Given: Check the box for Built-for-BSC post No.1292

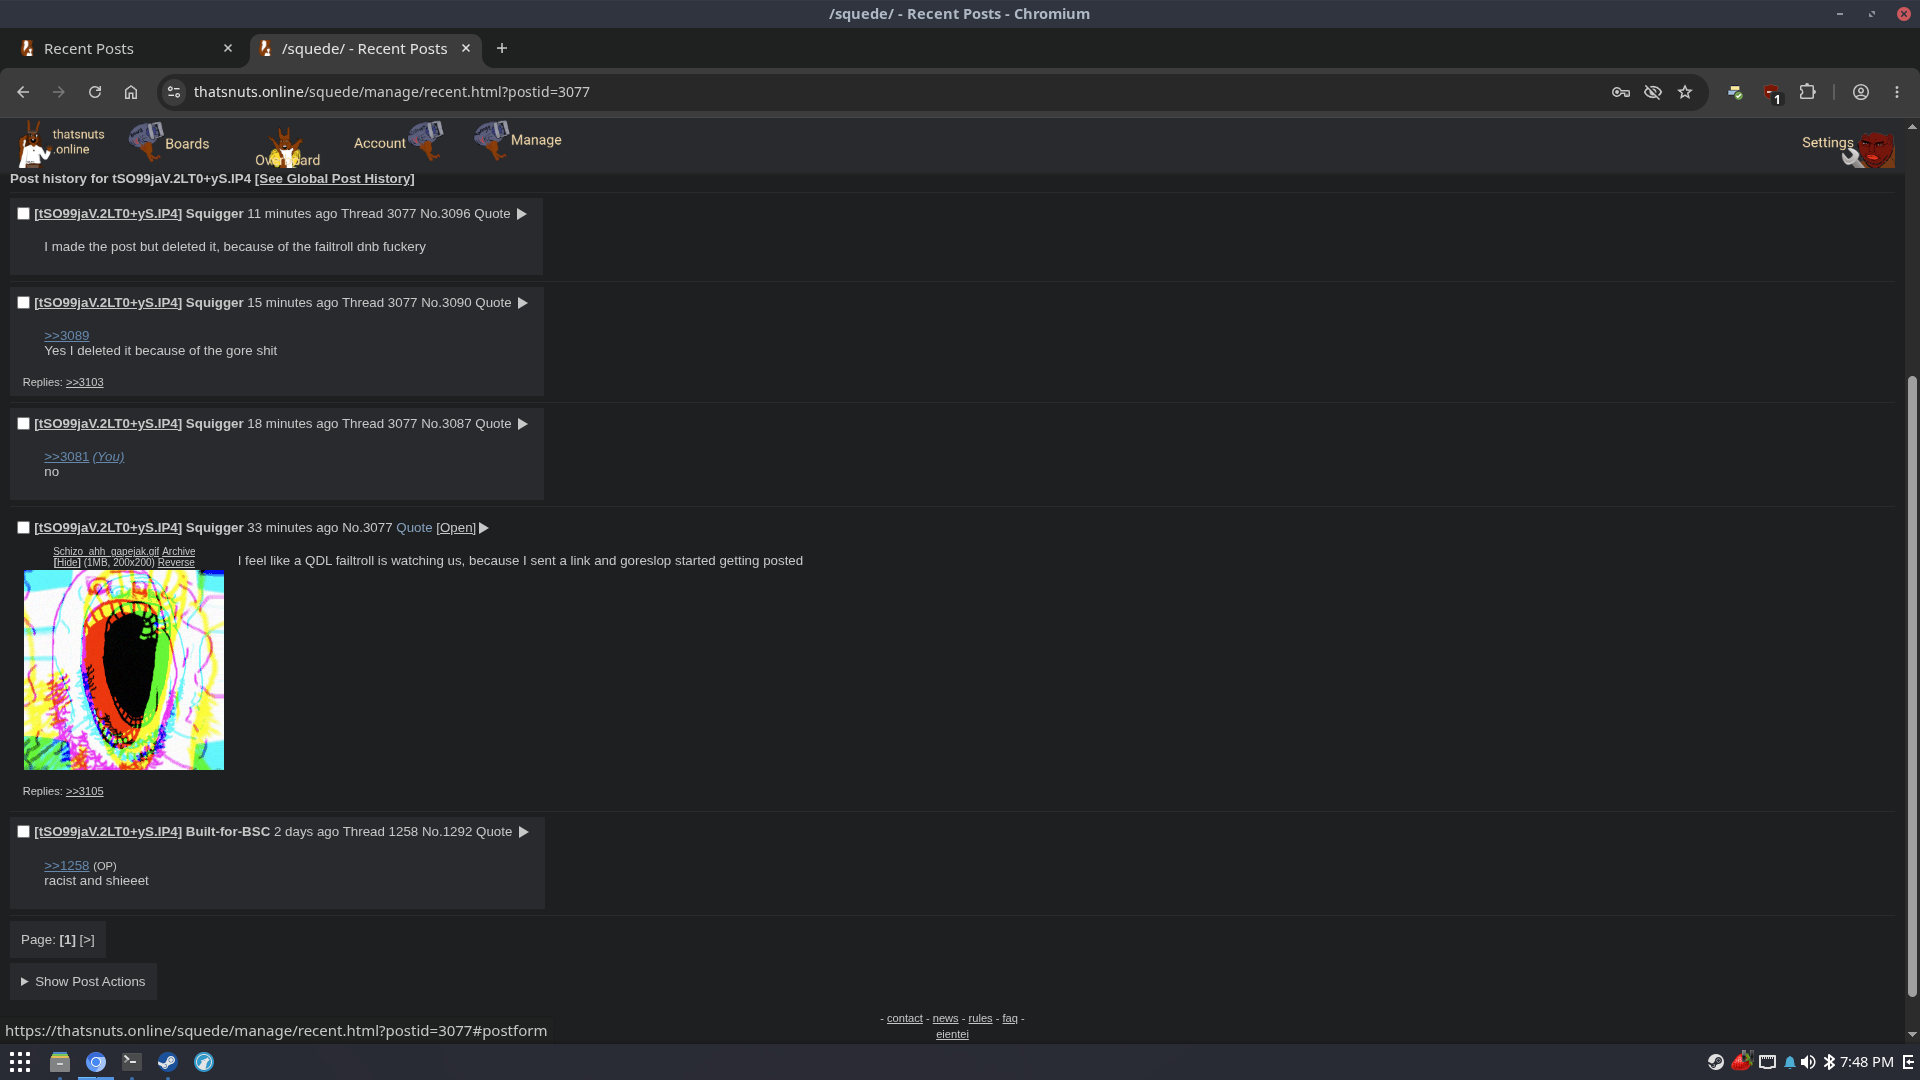Looking at the screenshot, I should [x=23, y=832].
